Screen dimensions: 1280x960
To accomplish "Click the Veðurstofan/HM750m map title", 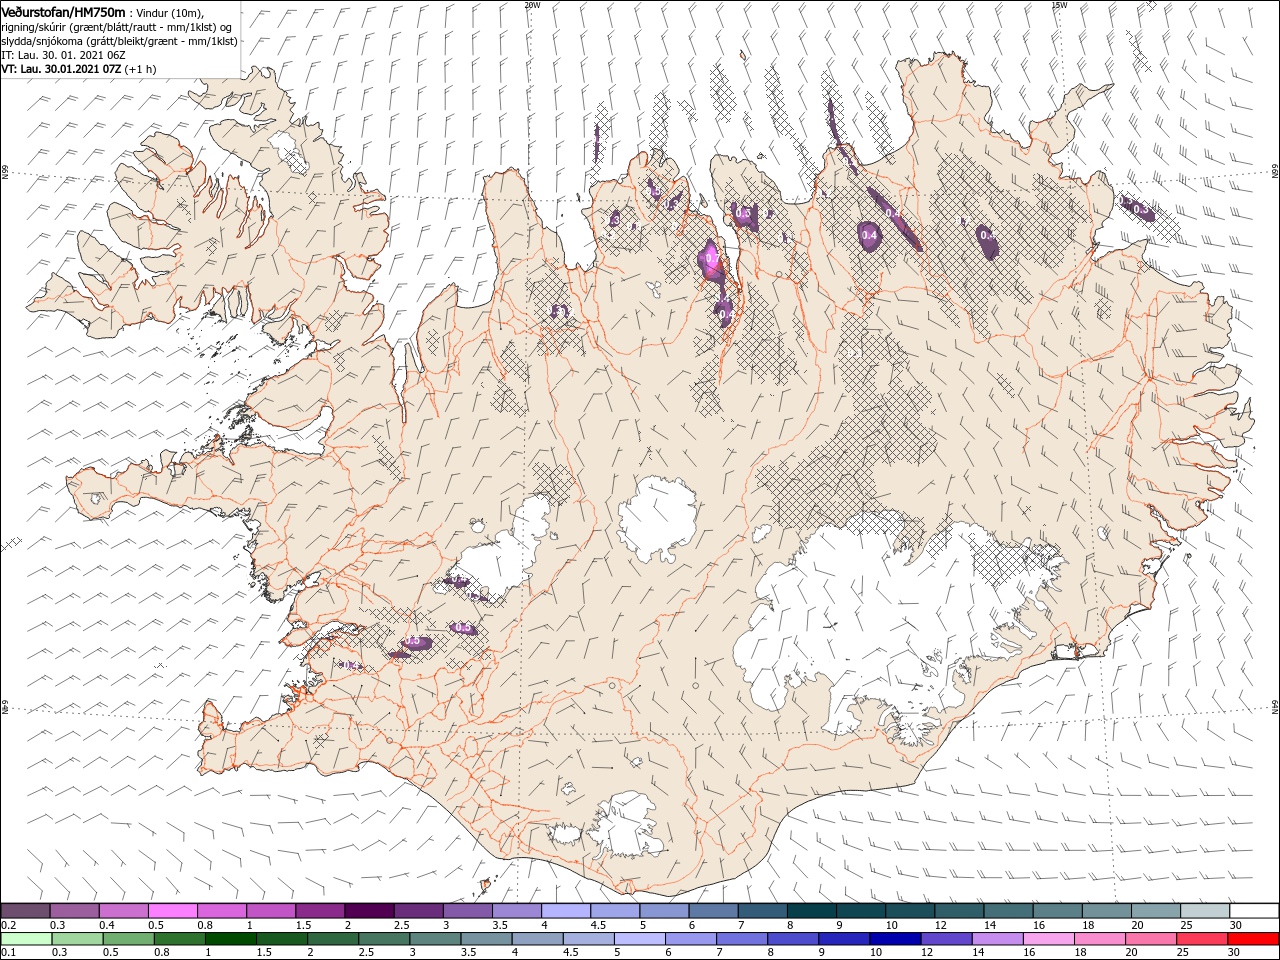I will (x=63, y=11).
